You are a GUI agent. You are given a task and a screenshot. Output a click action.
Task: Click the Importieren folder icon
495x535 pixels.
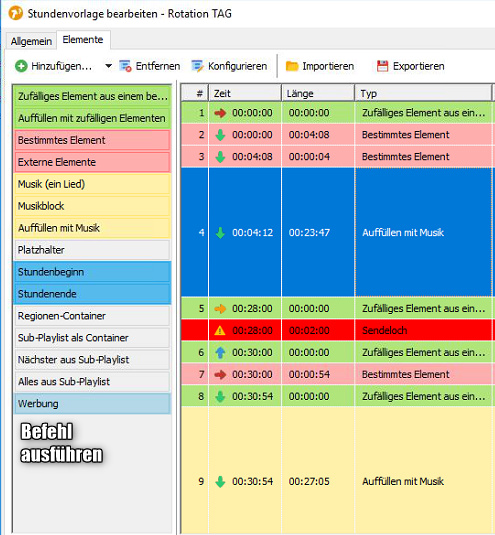click(x=292, y=66)
